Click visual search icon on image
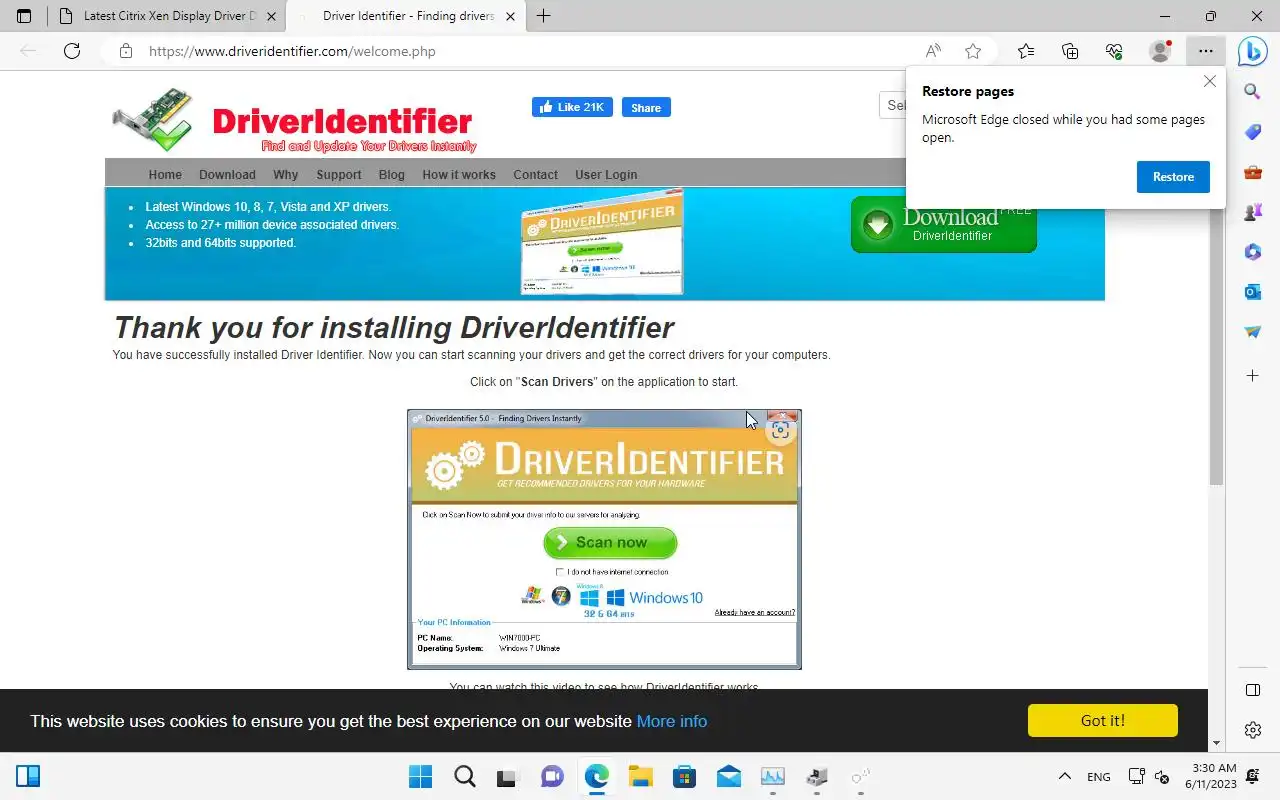Image resolution: width=1280 pixels, height=800 pixels. coord(781,430)
